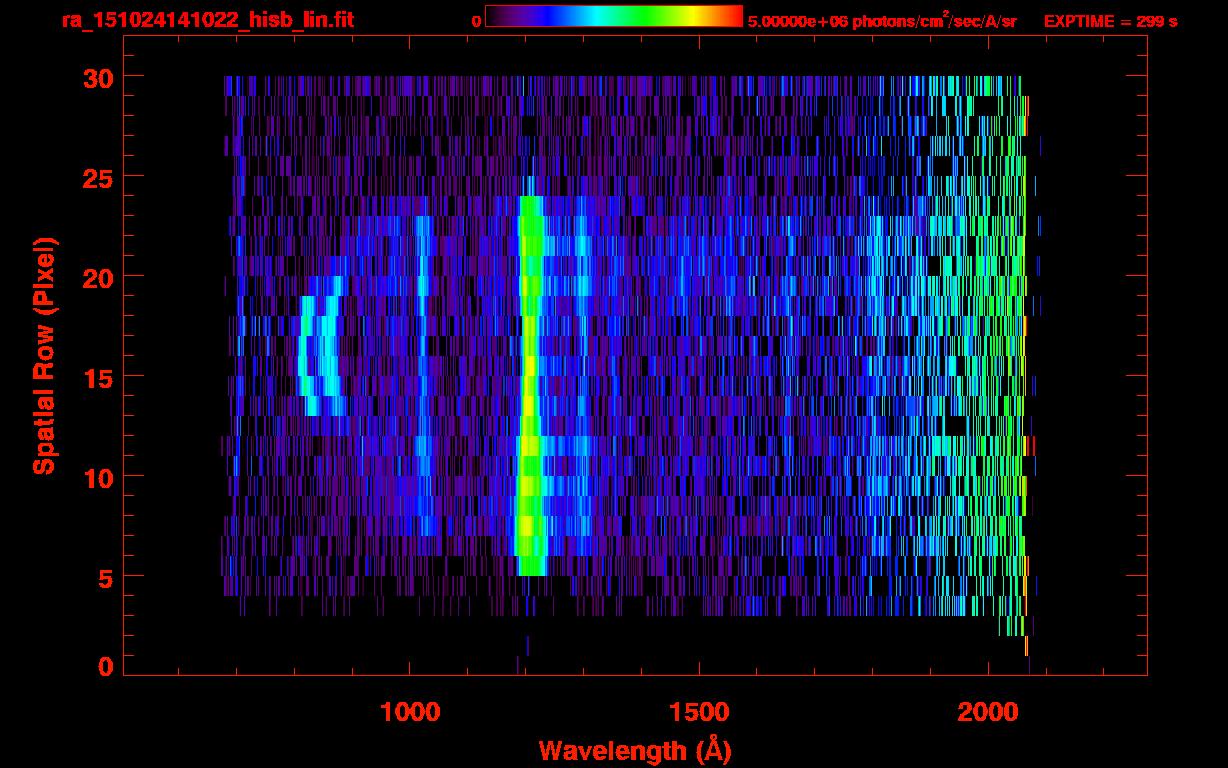This screenshot has height=768, width=1228.
Task: Click the EXPTIME = 299 s text
Action: coord(1110,21)
